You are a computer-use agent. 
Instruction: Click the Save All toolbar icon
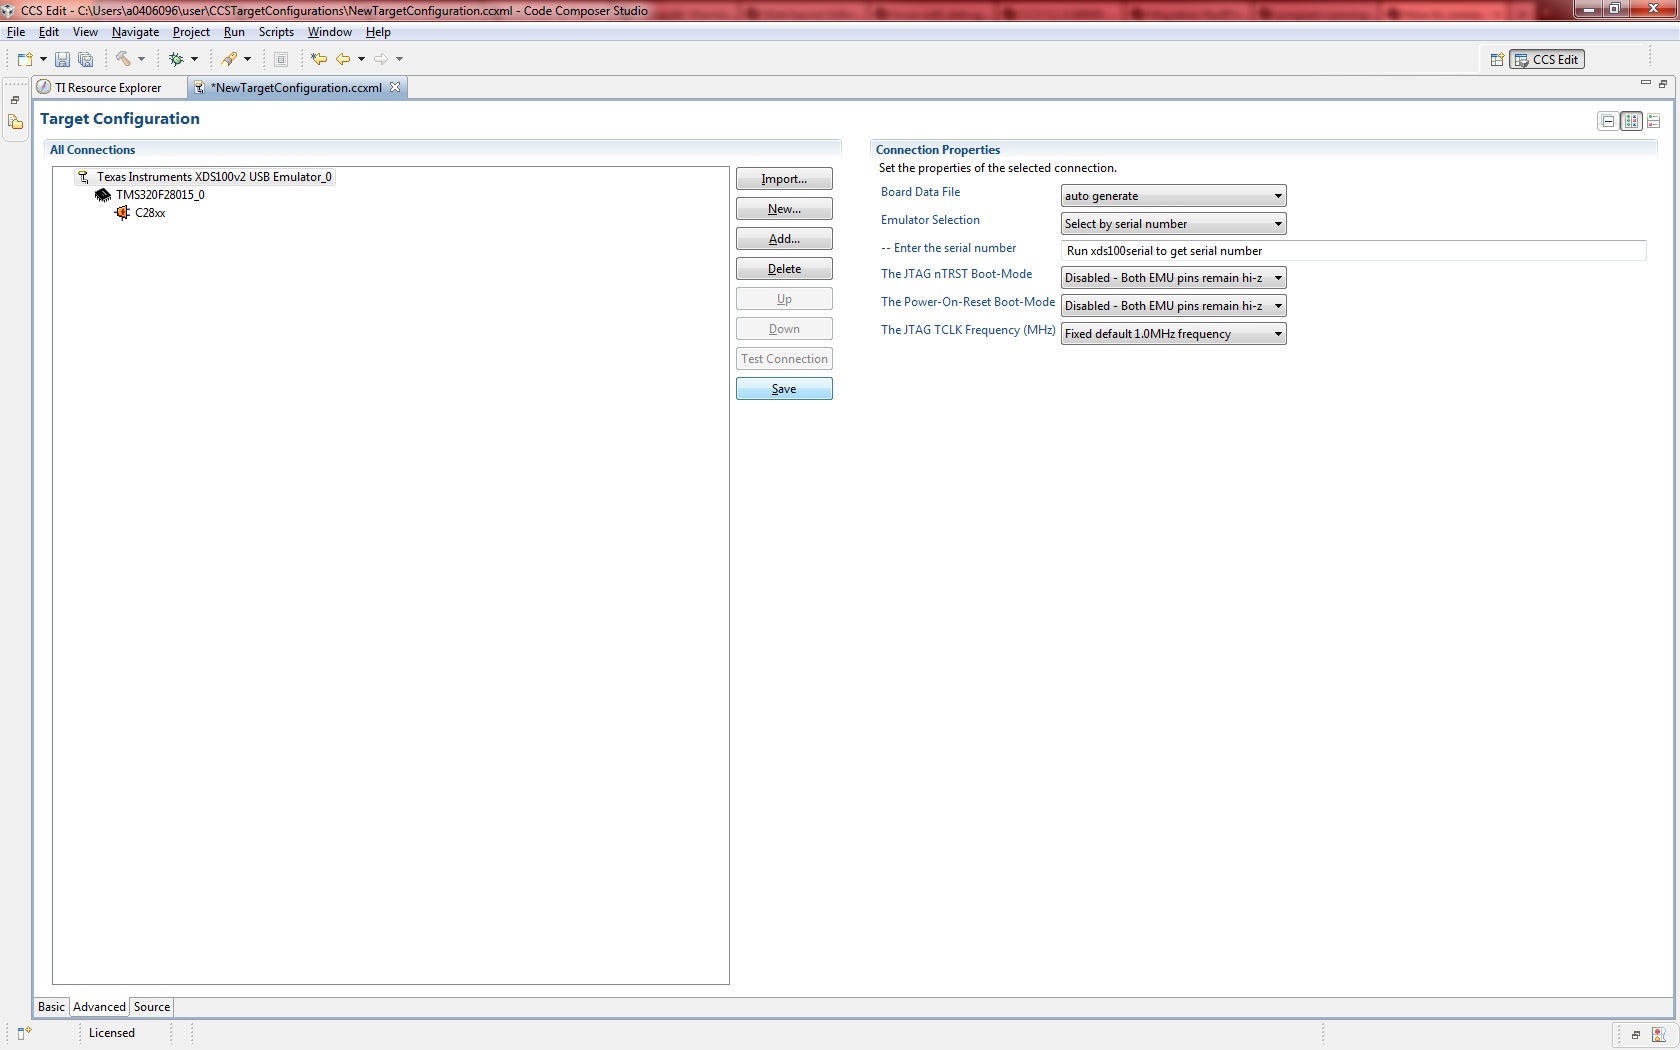[86, 59]
